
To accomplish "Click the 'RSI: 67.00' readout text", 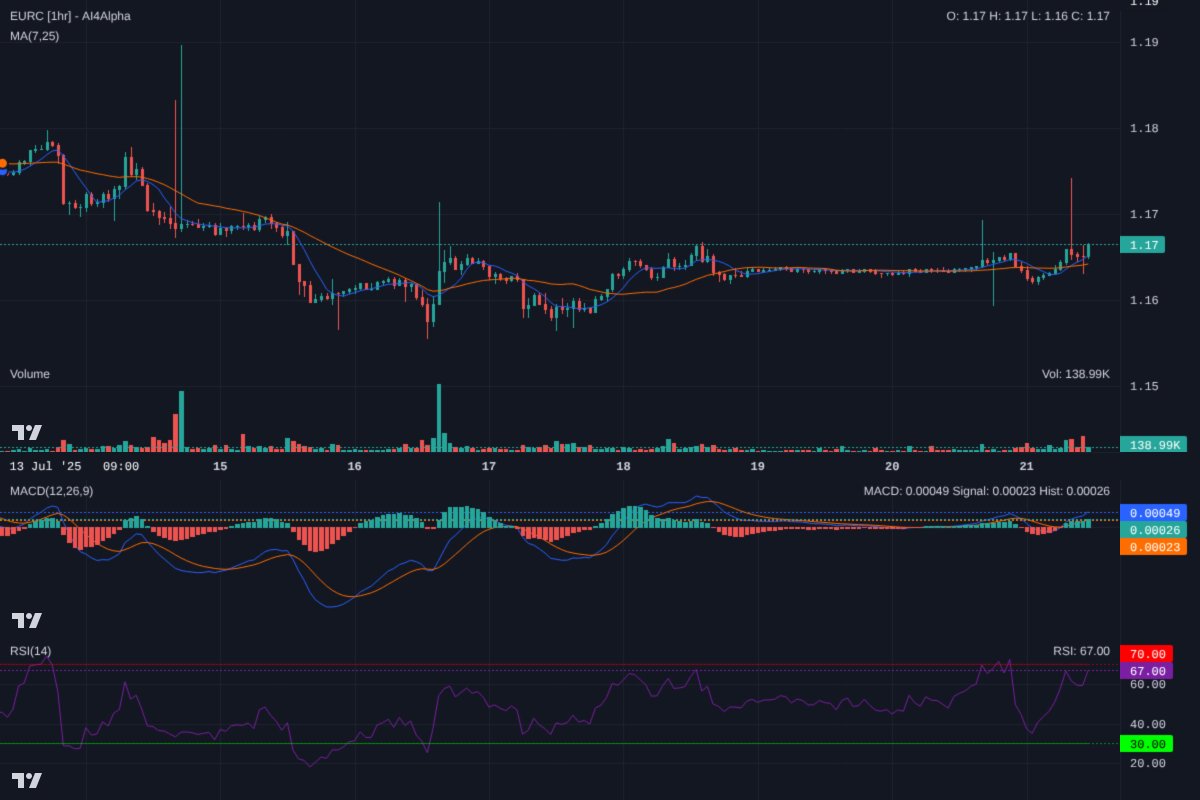I will click(x=1081, y=651).
